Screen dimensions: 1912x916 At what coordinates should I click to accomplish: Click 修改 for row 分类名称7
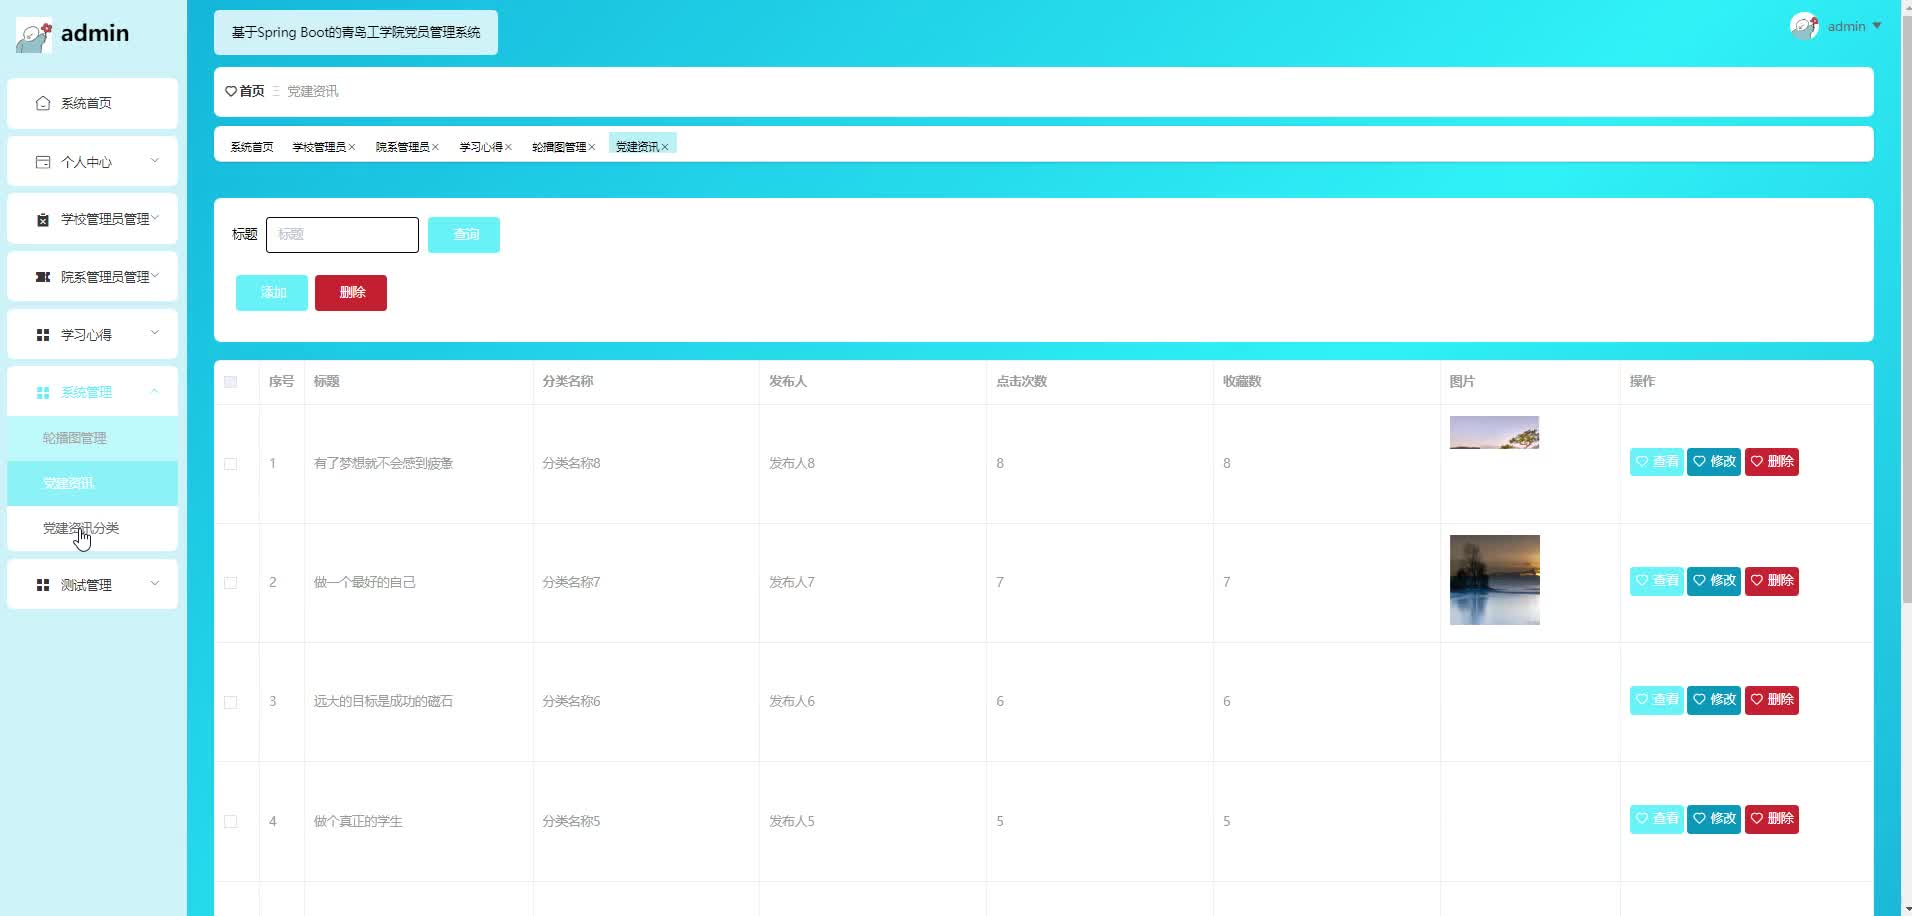1714,581
